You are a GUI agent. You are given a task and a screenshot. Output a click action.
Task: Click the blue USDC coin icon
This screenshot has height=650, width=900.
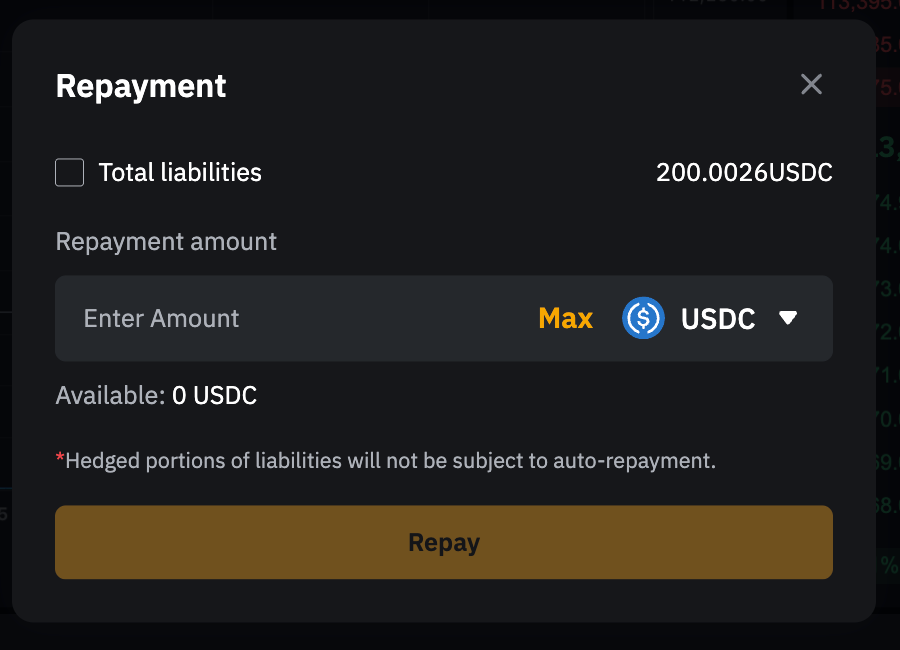[x=643, y=318]
